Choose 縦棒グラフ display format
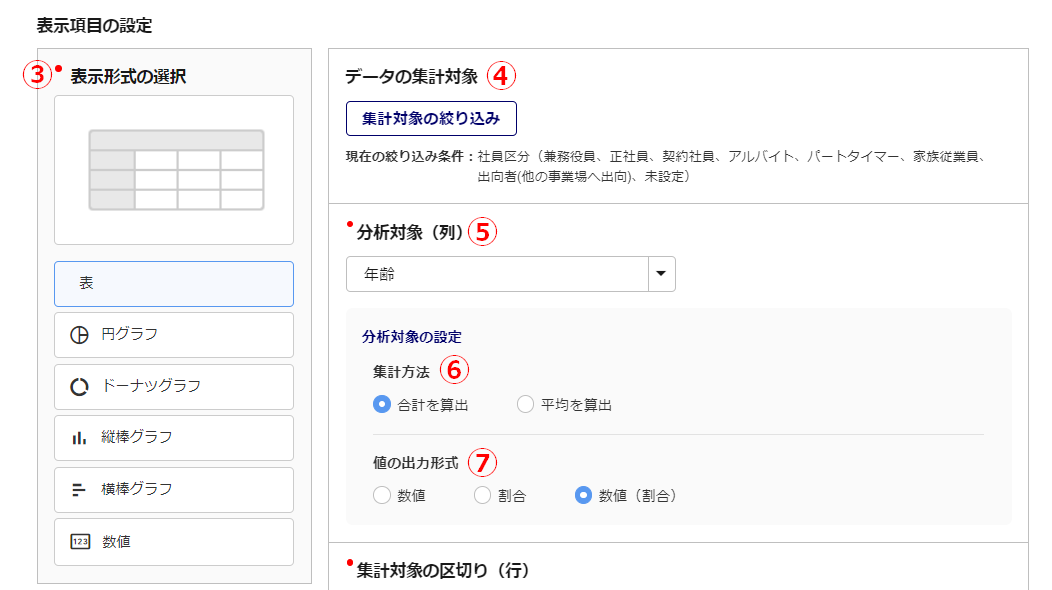This screenshot has height=590, width=1052. pos(174,438)
